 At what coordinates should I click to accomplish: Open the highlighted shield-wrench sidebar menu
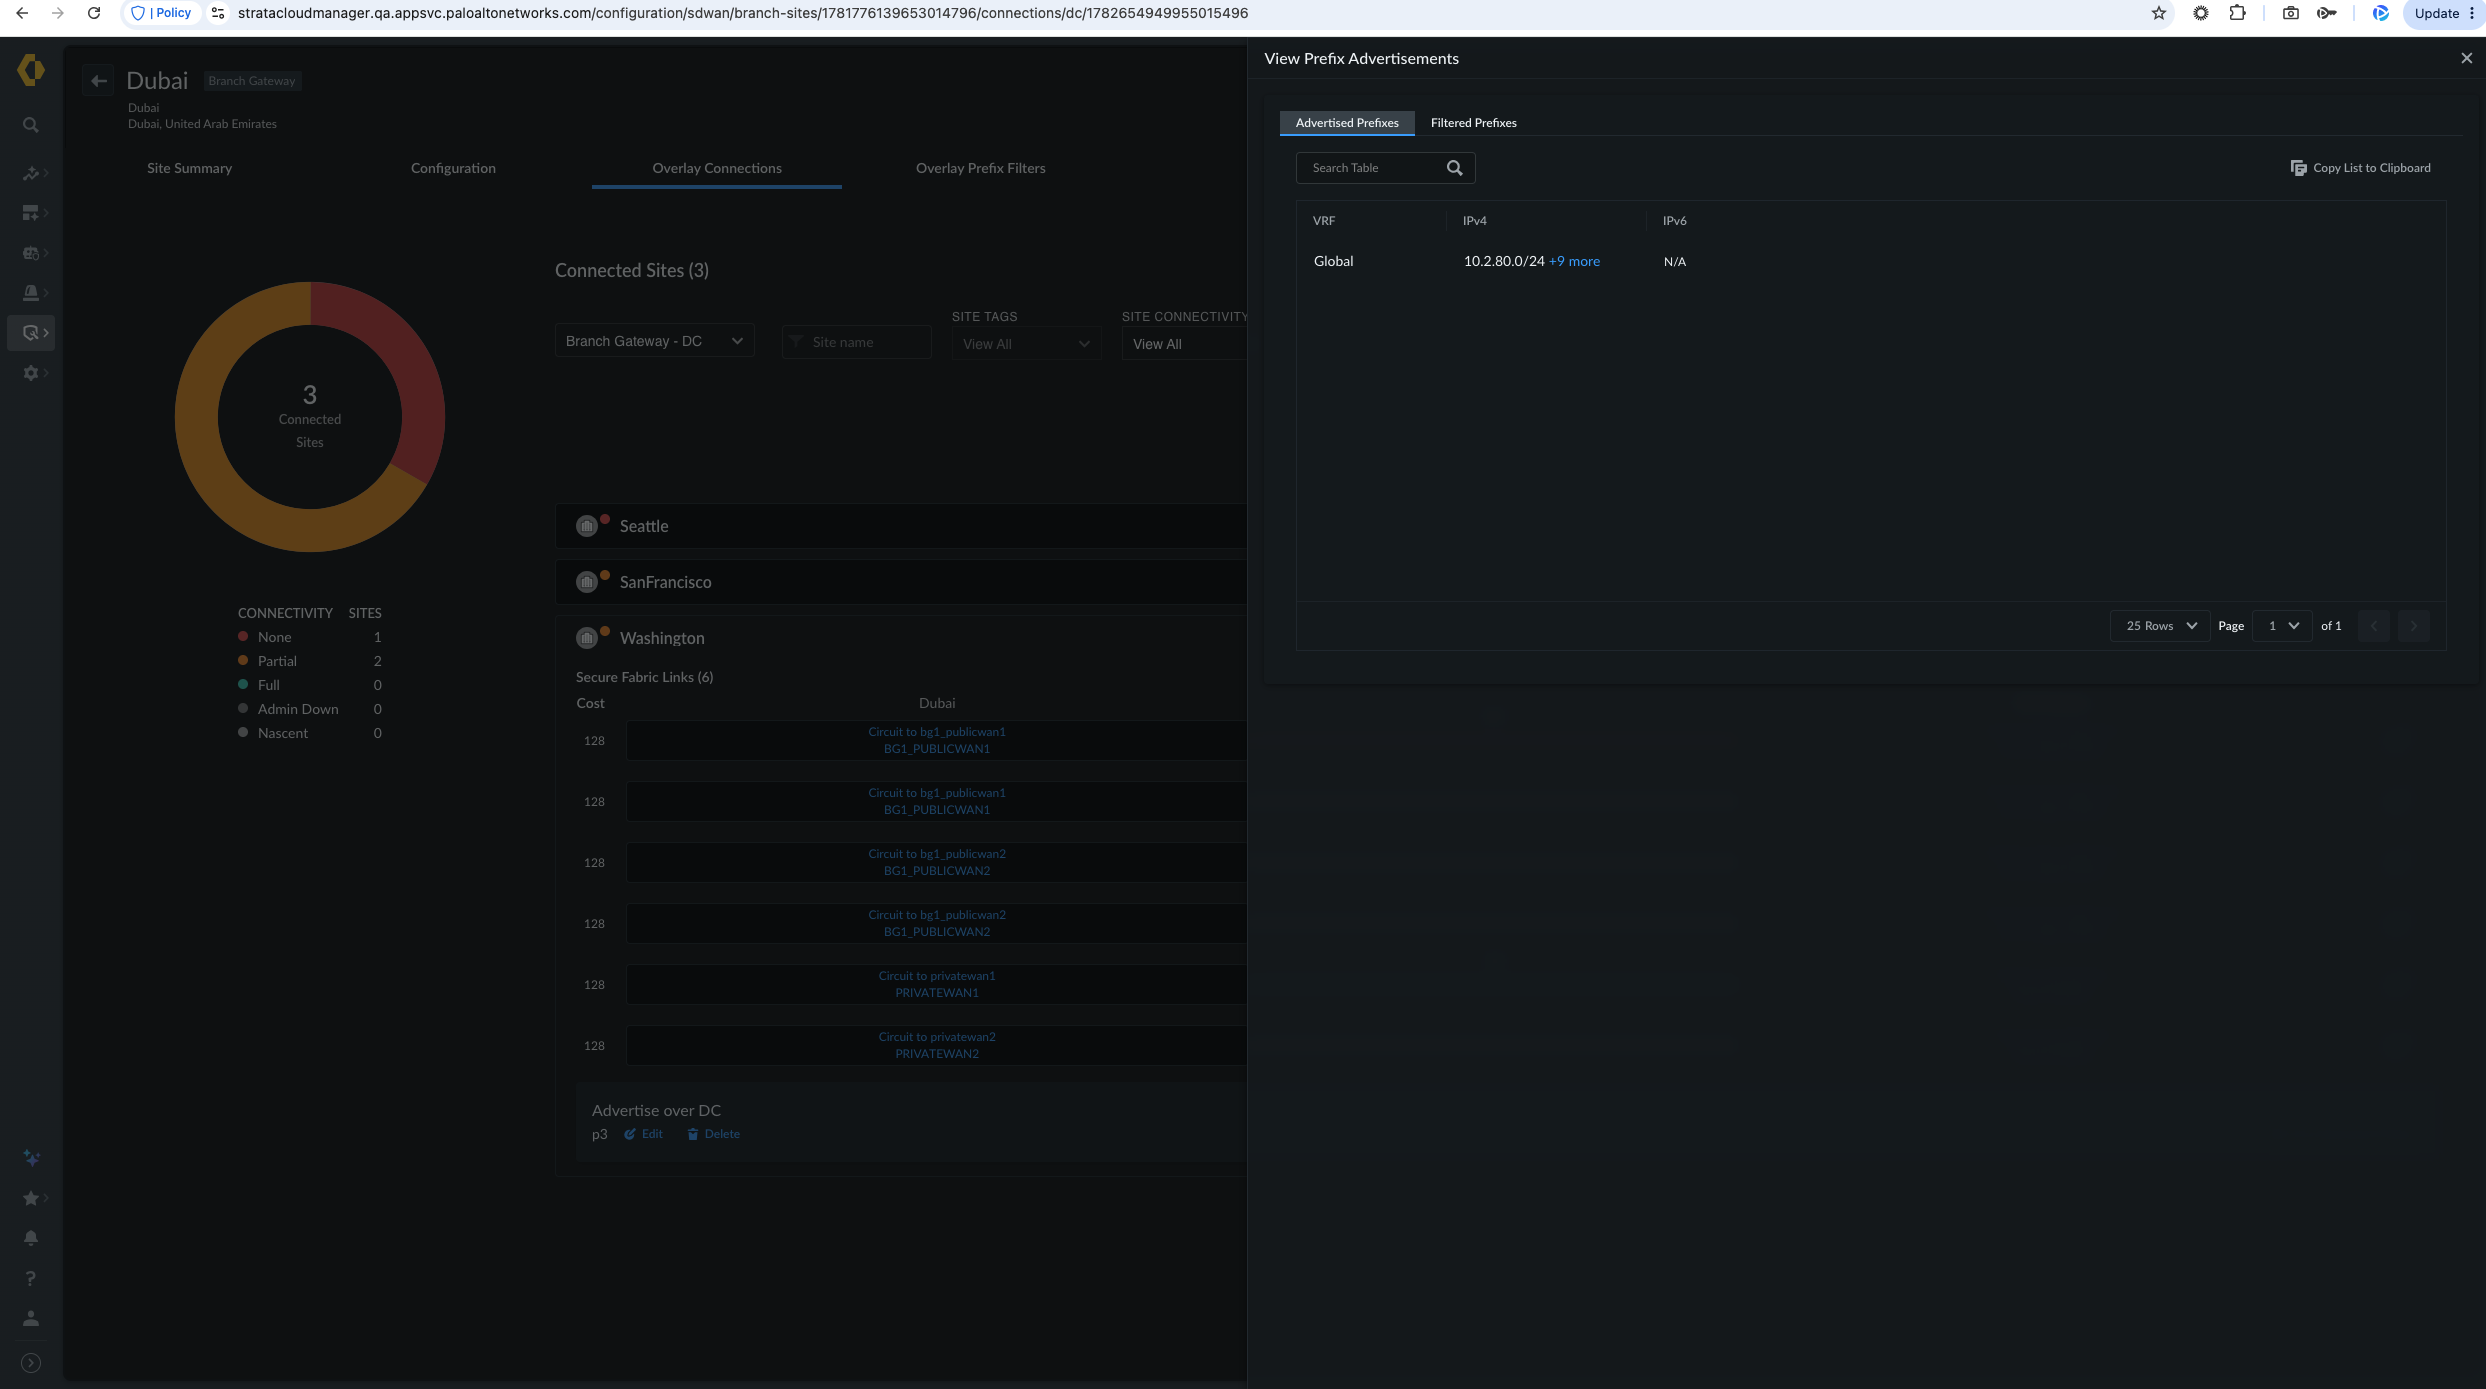click(31, 333)
